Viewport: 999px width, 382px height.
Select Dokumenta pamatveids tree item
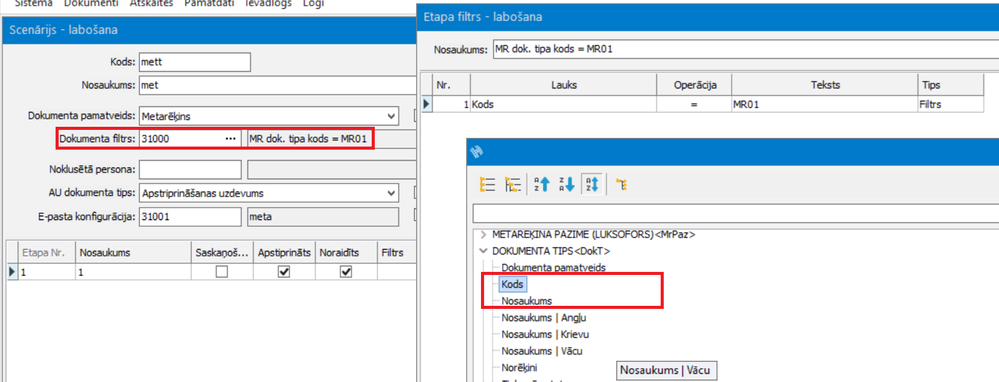pos(554,267)
